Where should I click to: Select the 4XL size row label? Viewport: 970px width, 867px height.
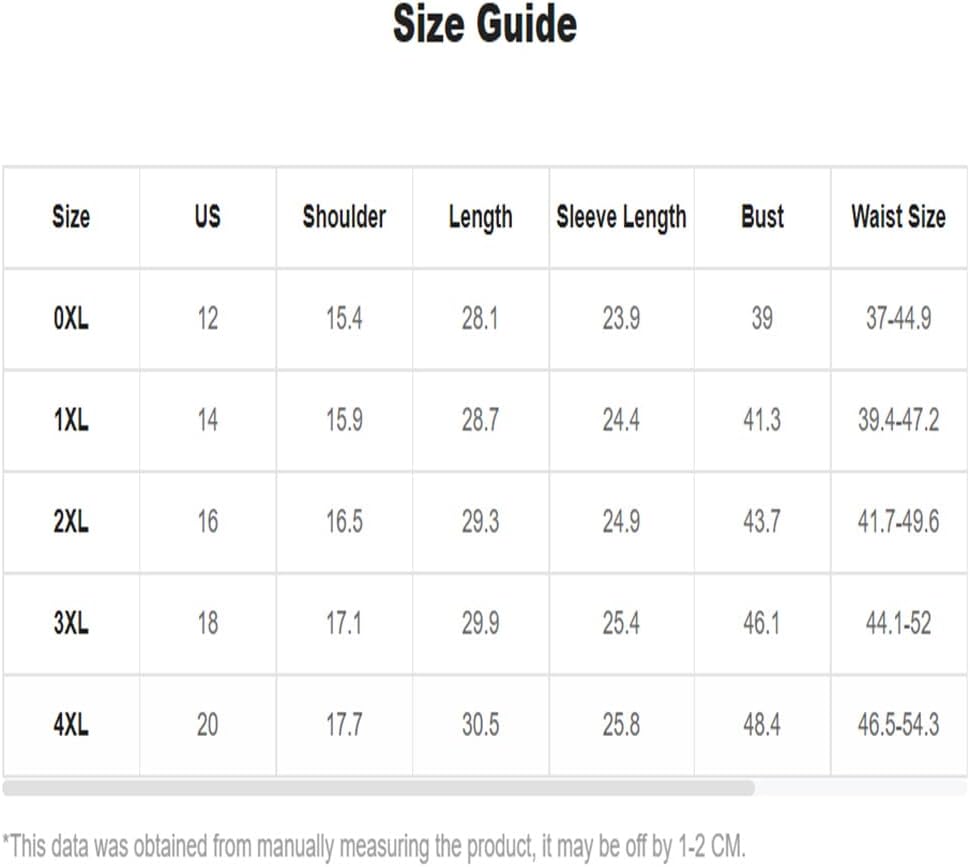71,725
